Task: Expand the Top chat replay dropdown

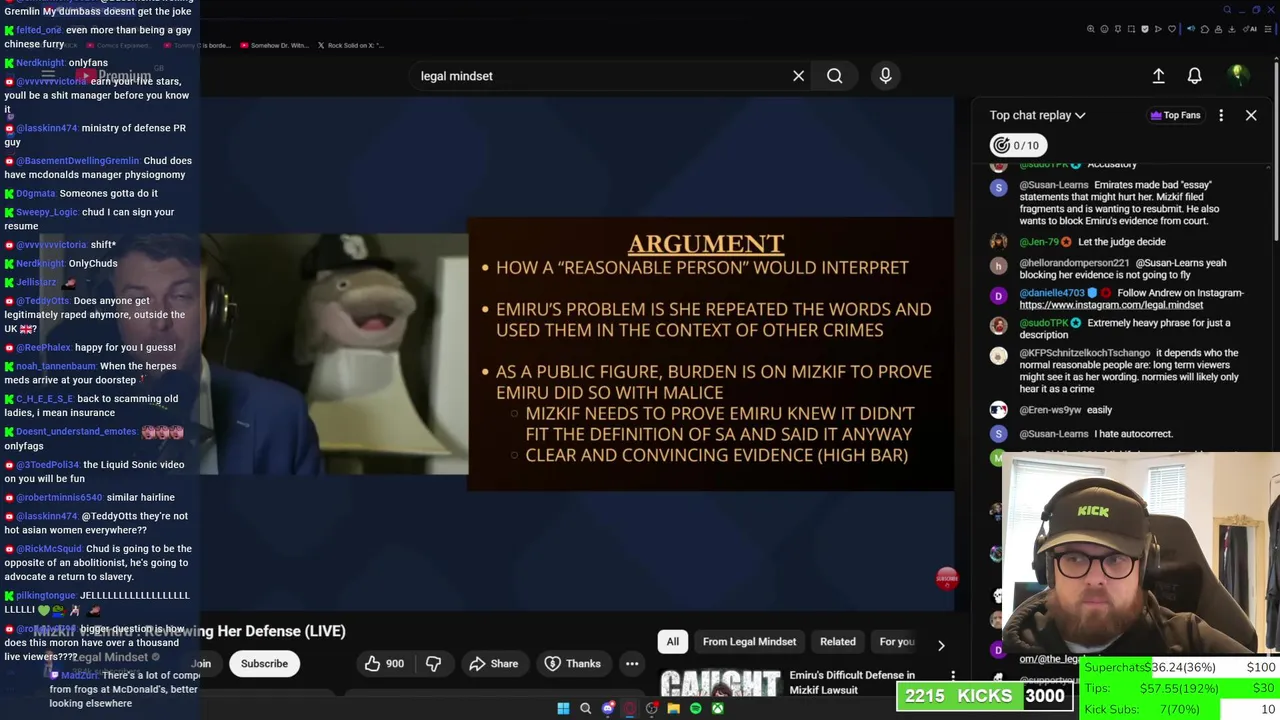Action: (x=1037, y=115)
